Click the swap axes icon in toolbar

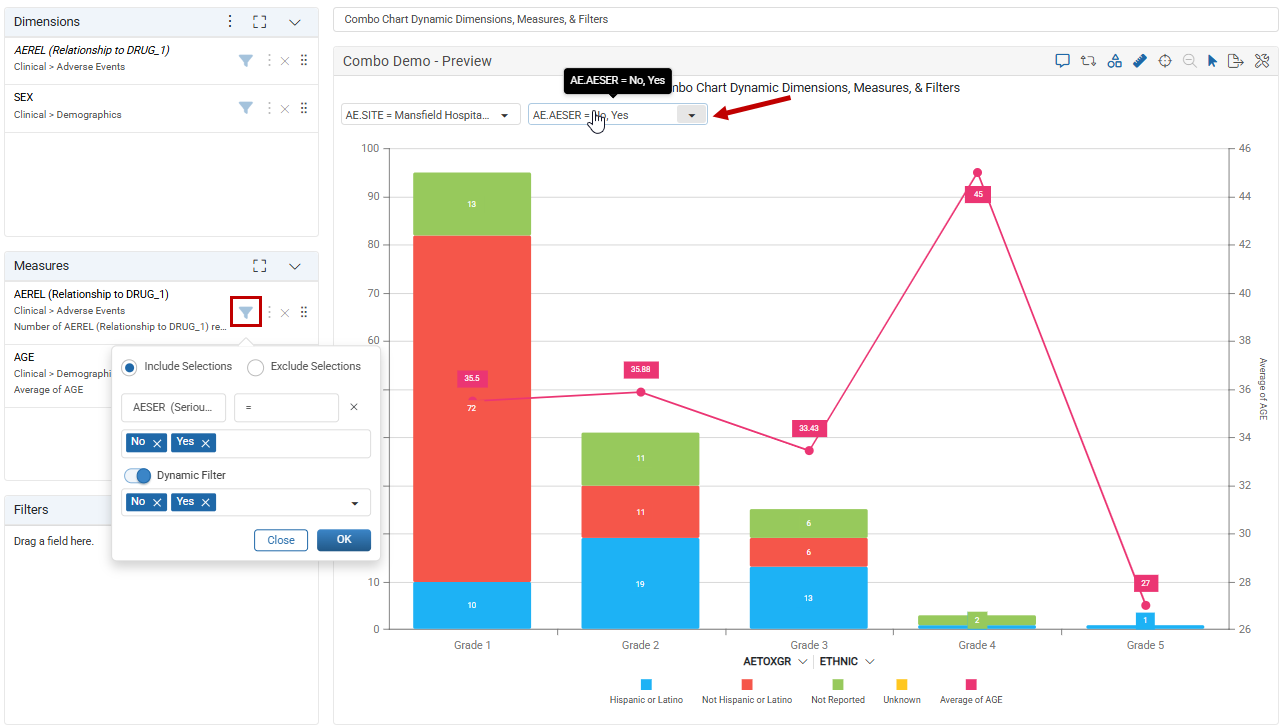pos(1088,61)
